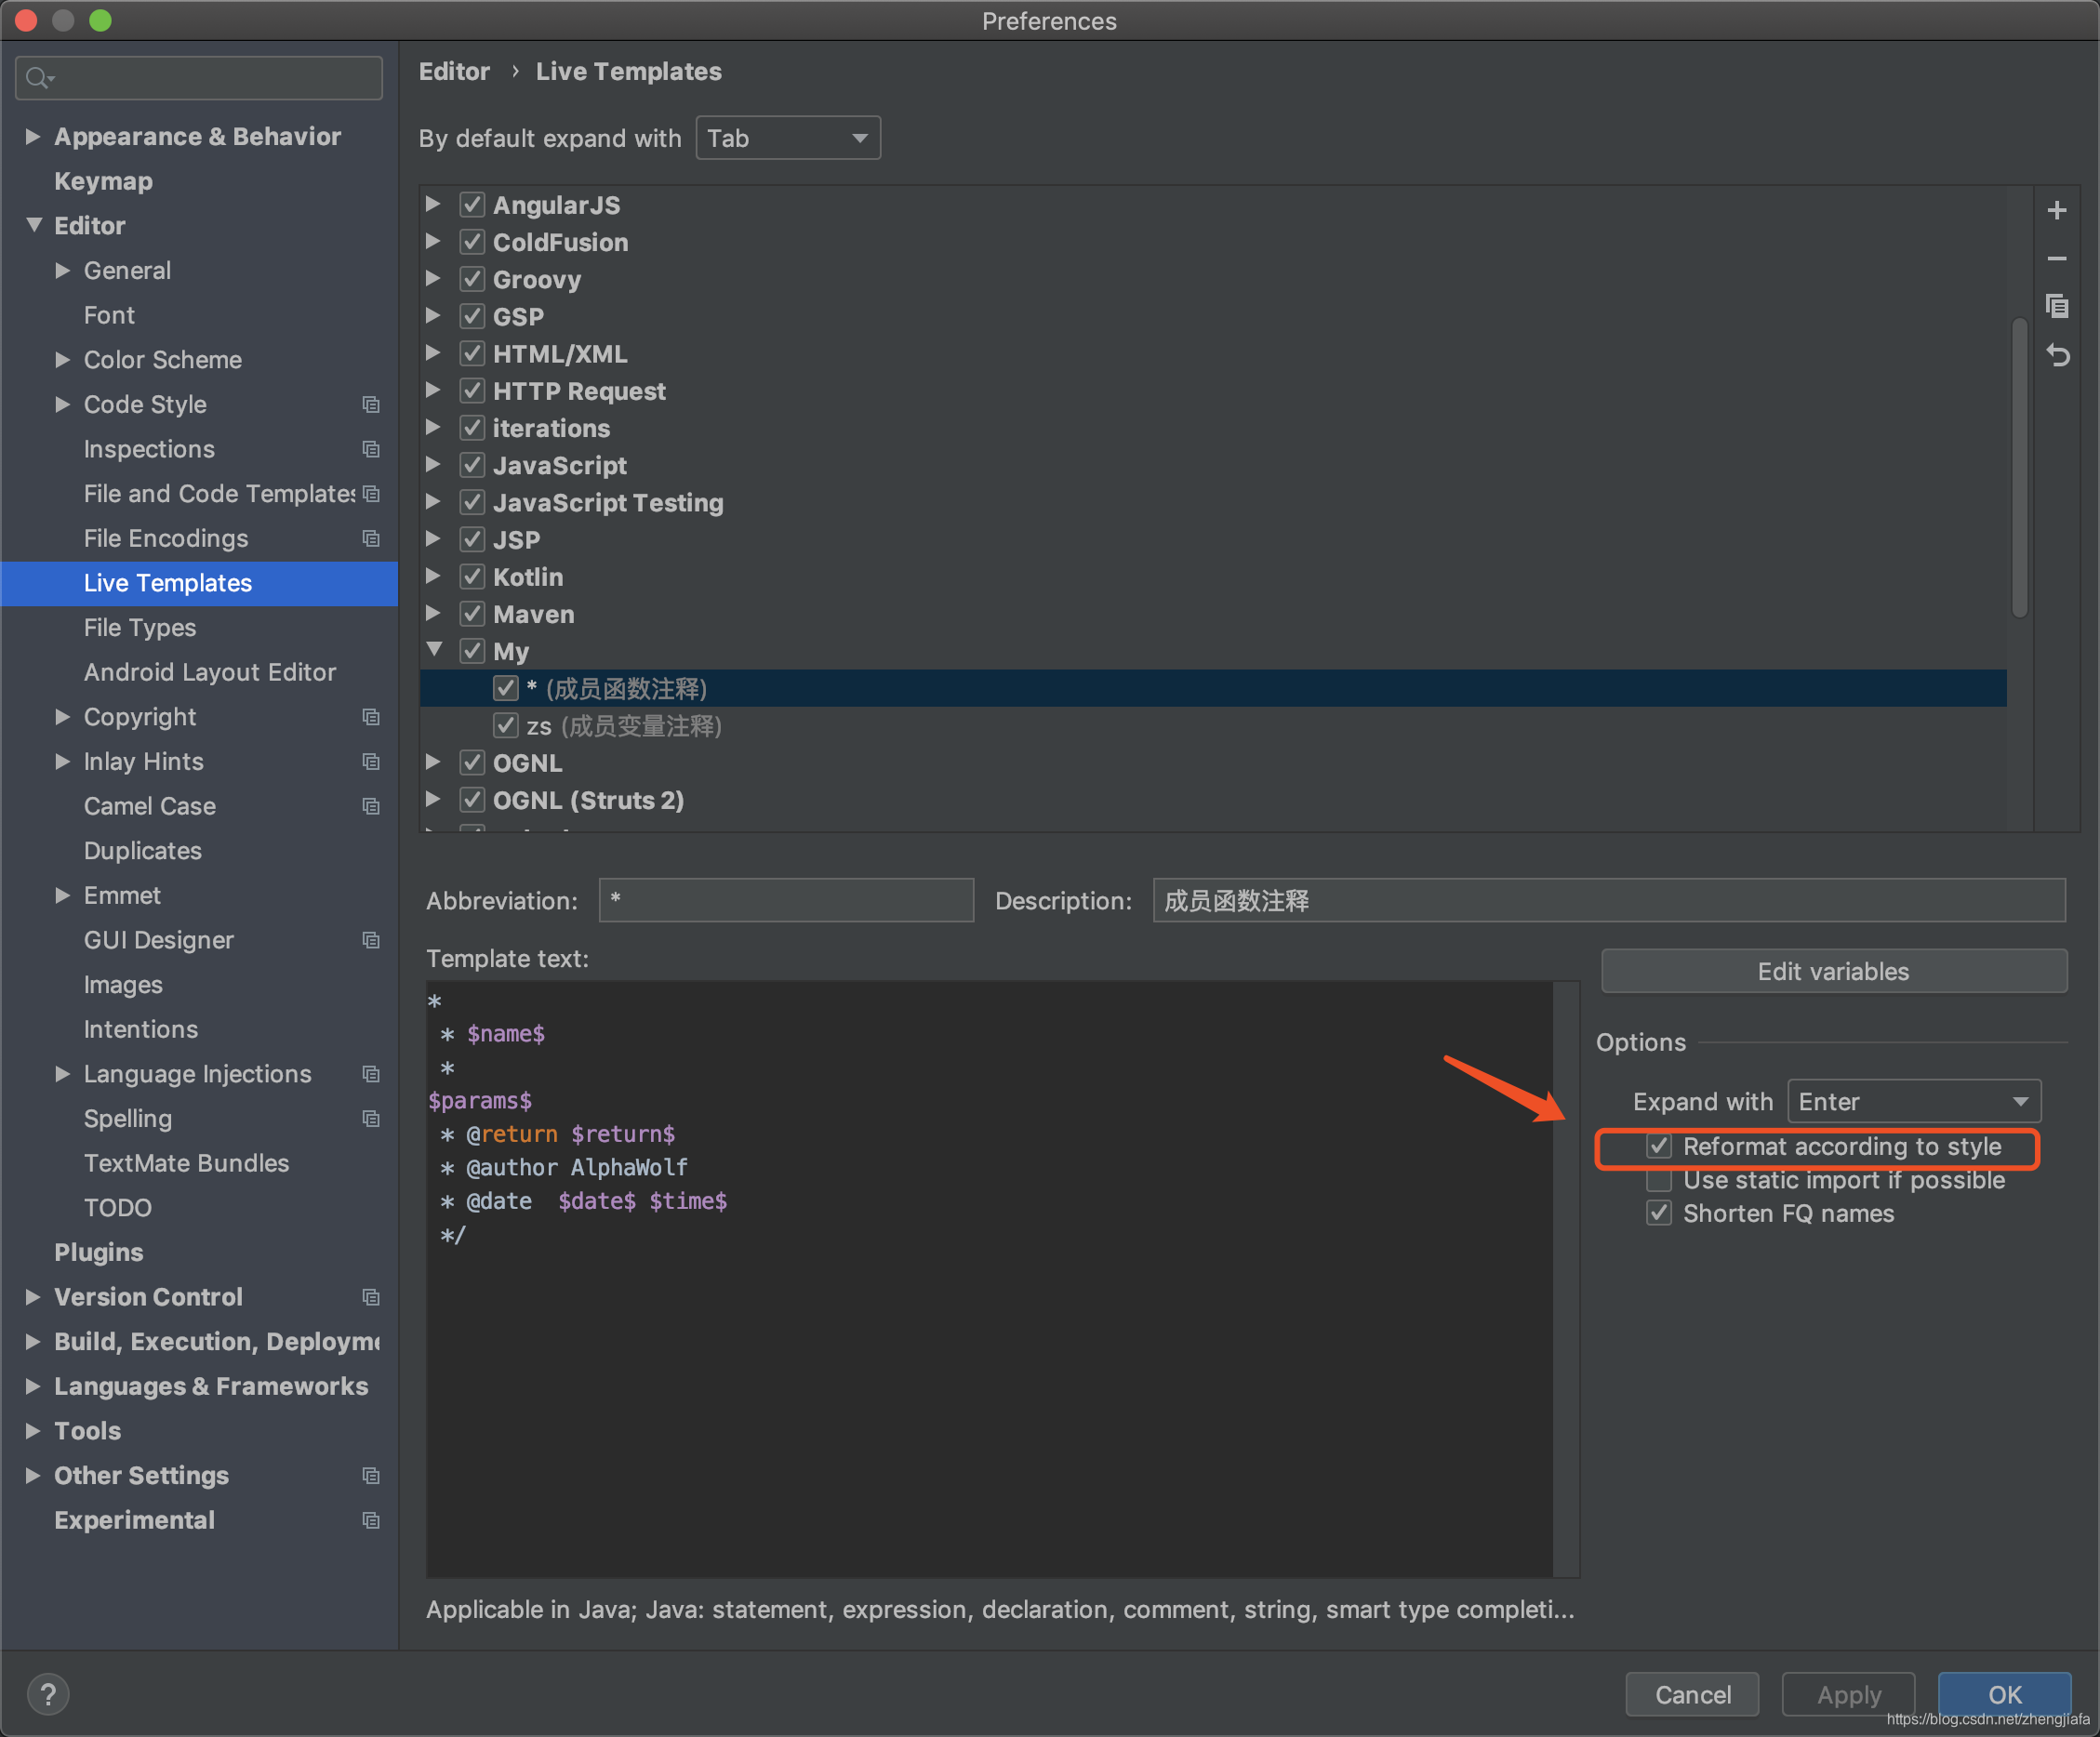2100x1737 pixels.
Task: Confirm settings with OK button
Action: 2004,1694
